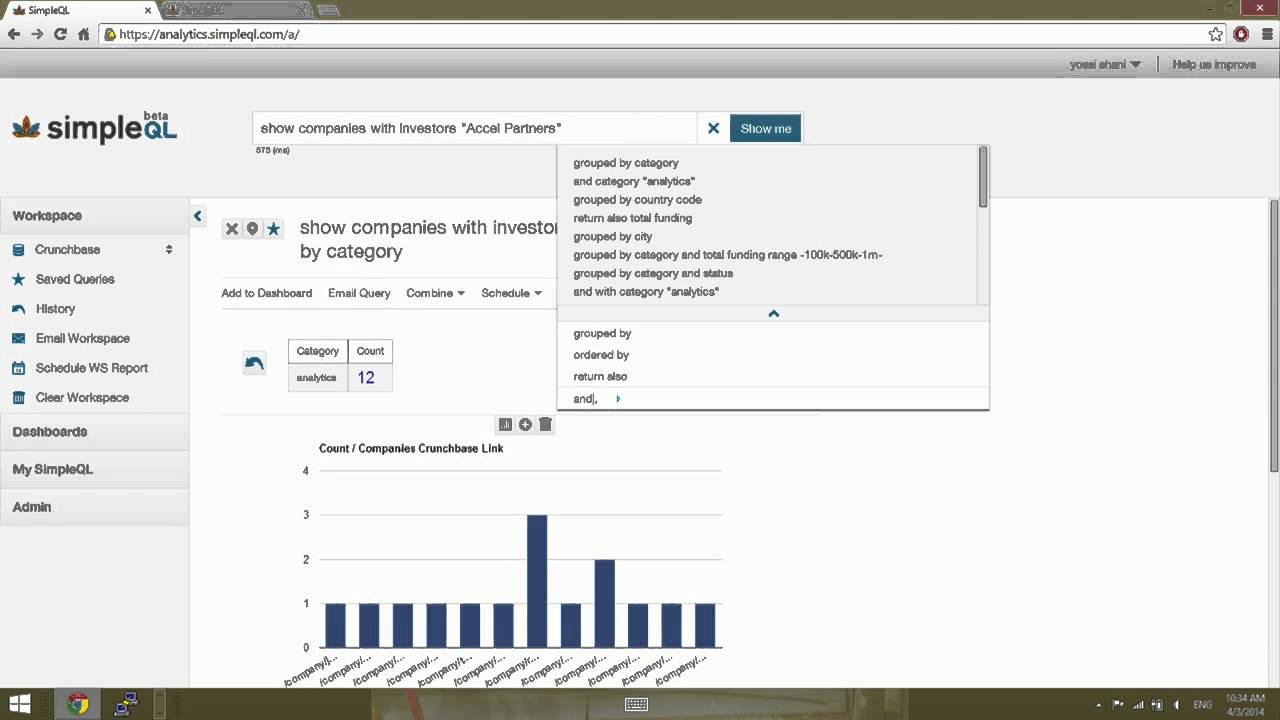Image resolution: width=1280 pixels, height=720 pixels.
Task: Click the page vertical scrollbar
Action: 1274,335
